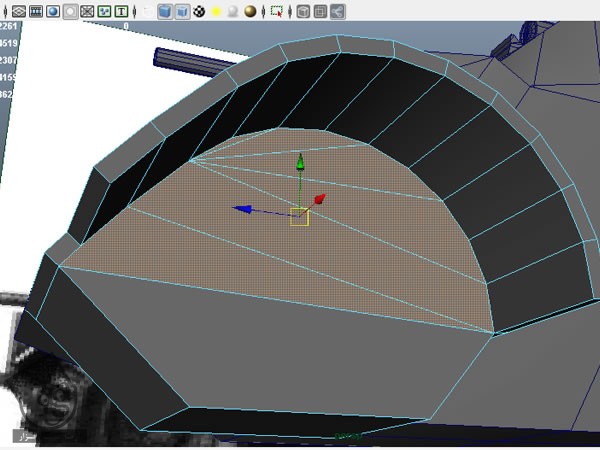The width and height of the screenshot is (600, 450).
Task: Click the red X-axis manipulator handle
Action: coord(320,199)
